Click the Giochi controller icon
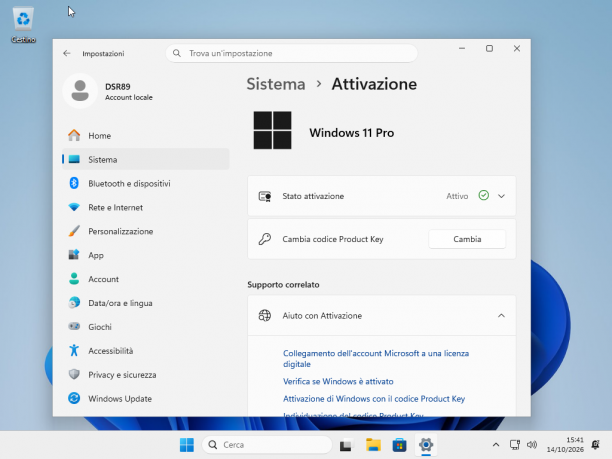Image resolution: width=612 pixels, height=459 pixels. point(74,326)
